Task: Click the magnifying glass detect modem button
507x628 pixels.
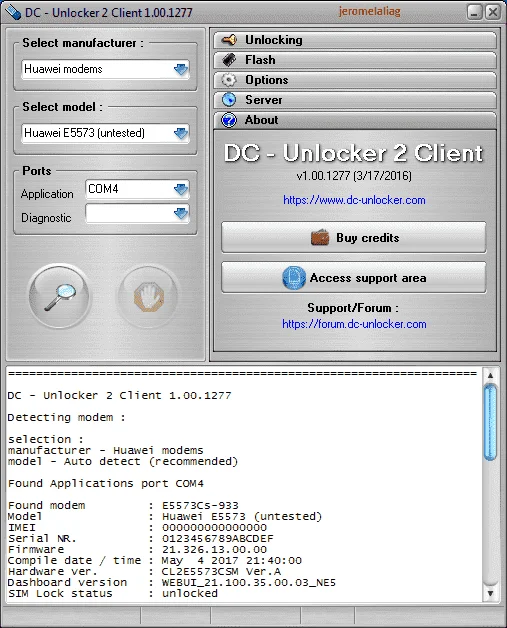Action: coord(60,297)
